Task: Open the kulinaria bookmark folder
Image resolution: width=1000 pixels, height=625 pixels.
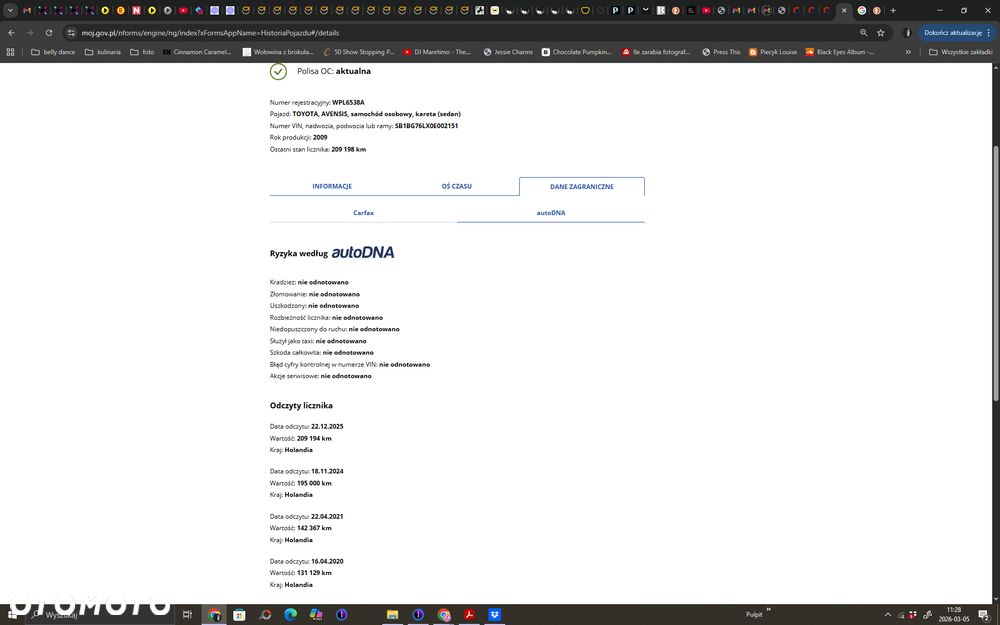Action: point(103,52)
